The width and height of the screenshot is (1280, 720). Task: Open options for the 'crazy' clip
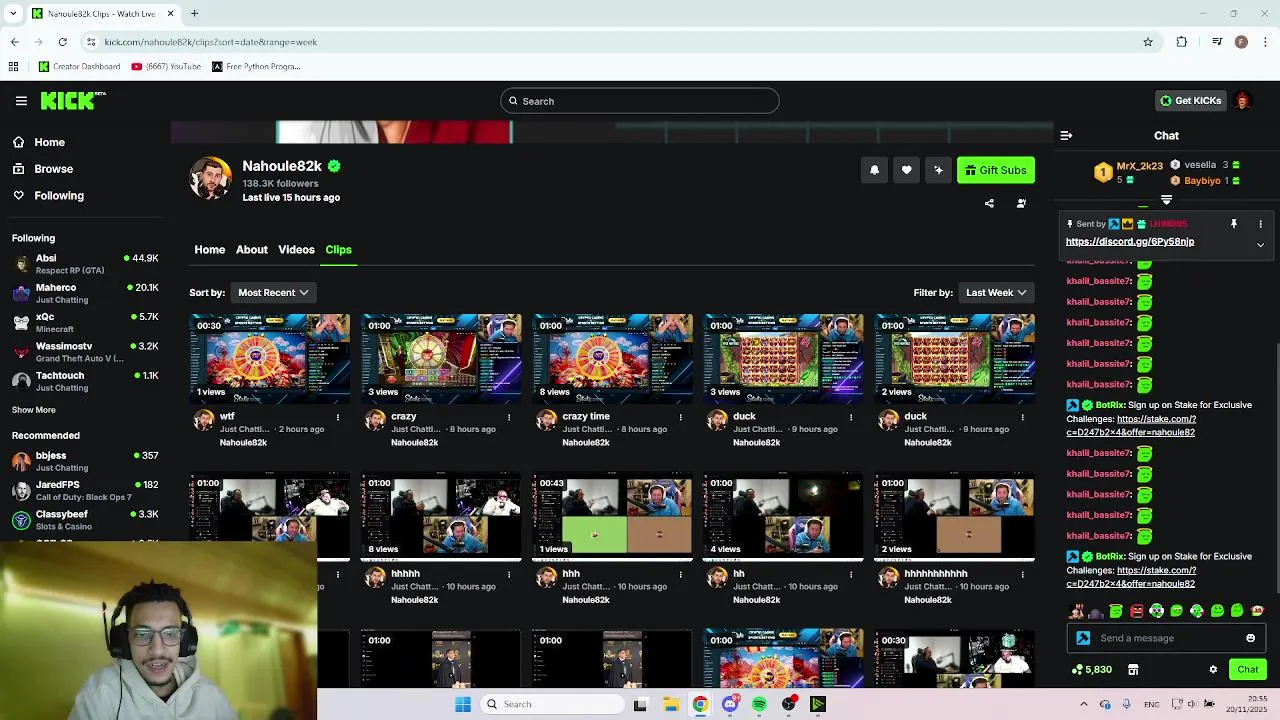coord(509,417)
